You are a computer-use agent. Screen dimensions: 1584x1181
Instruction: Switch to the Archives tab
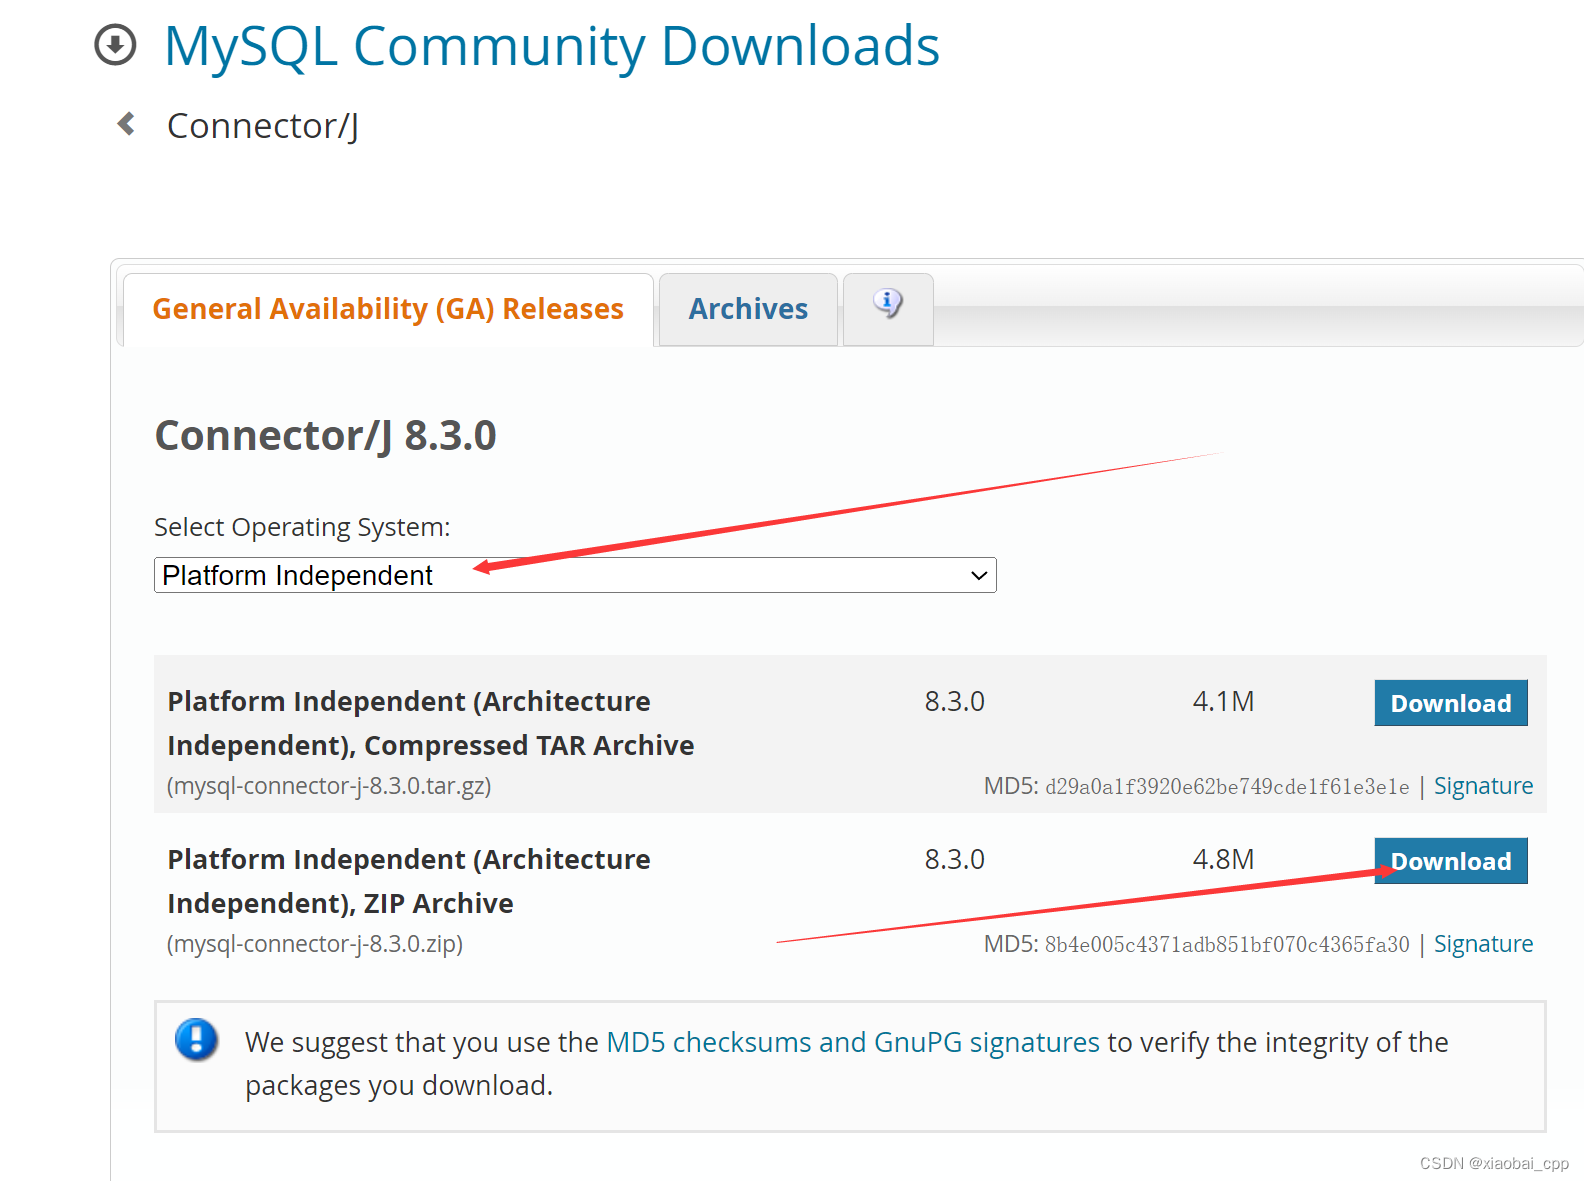point(748,309)
